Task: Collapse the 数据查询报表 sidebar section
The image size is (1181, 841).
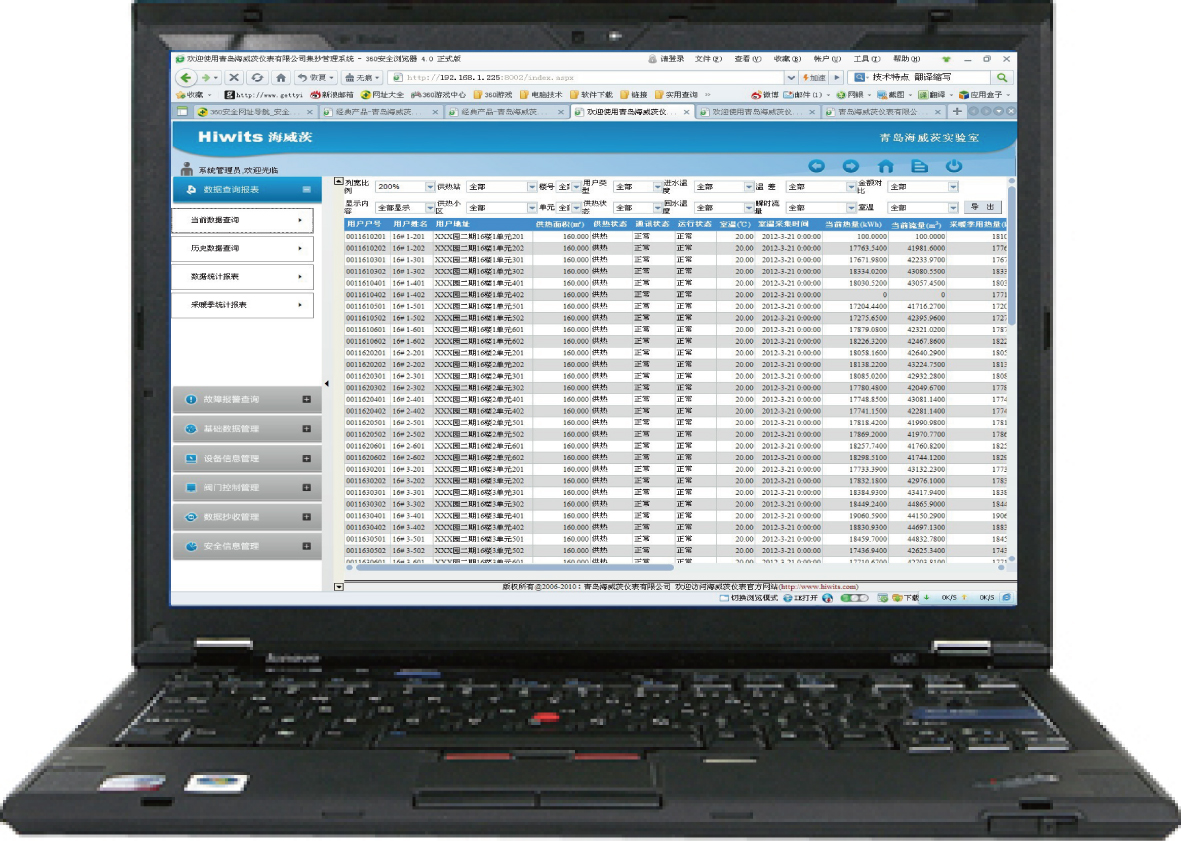Action: point(307,189)
